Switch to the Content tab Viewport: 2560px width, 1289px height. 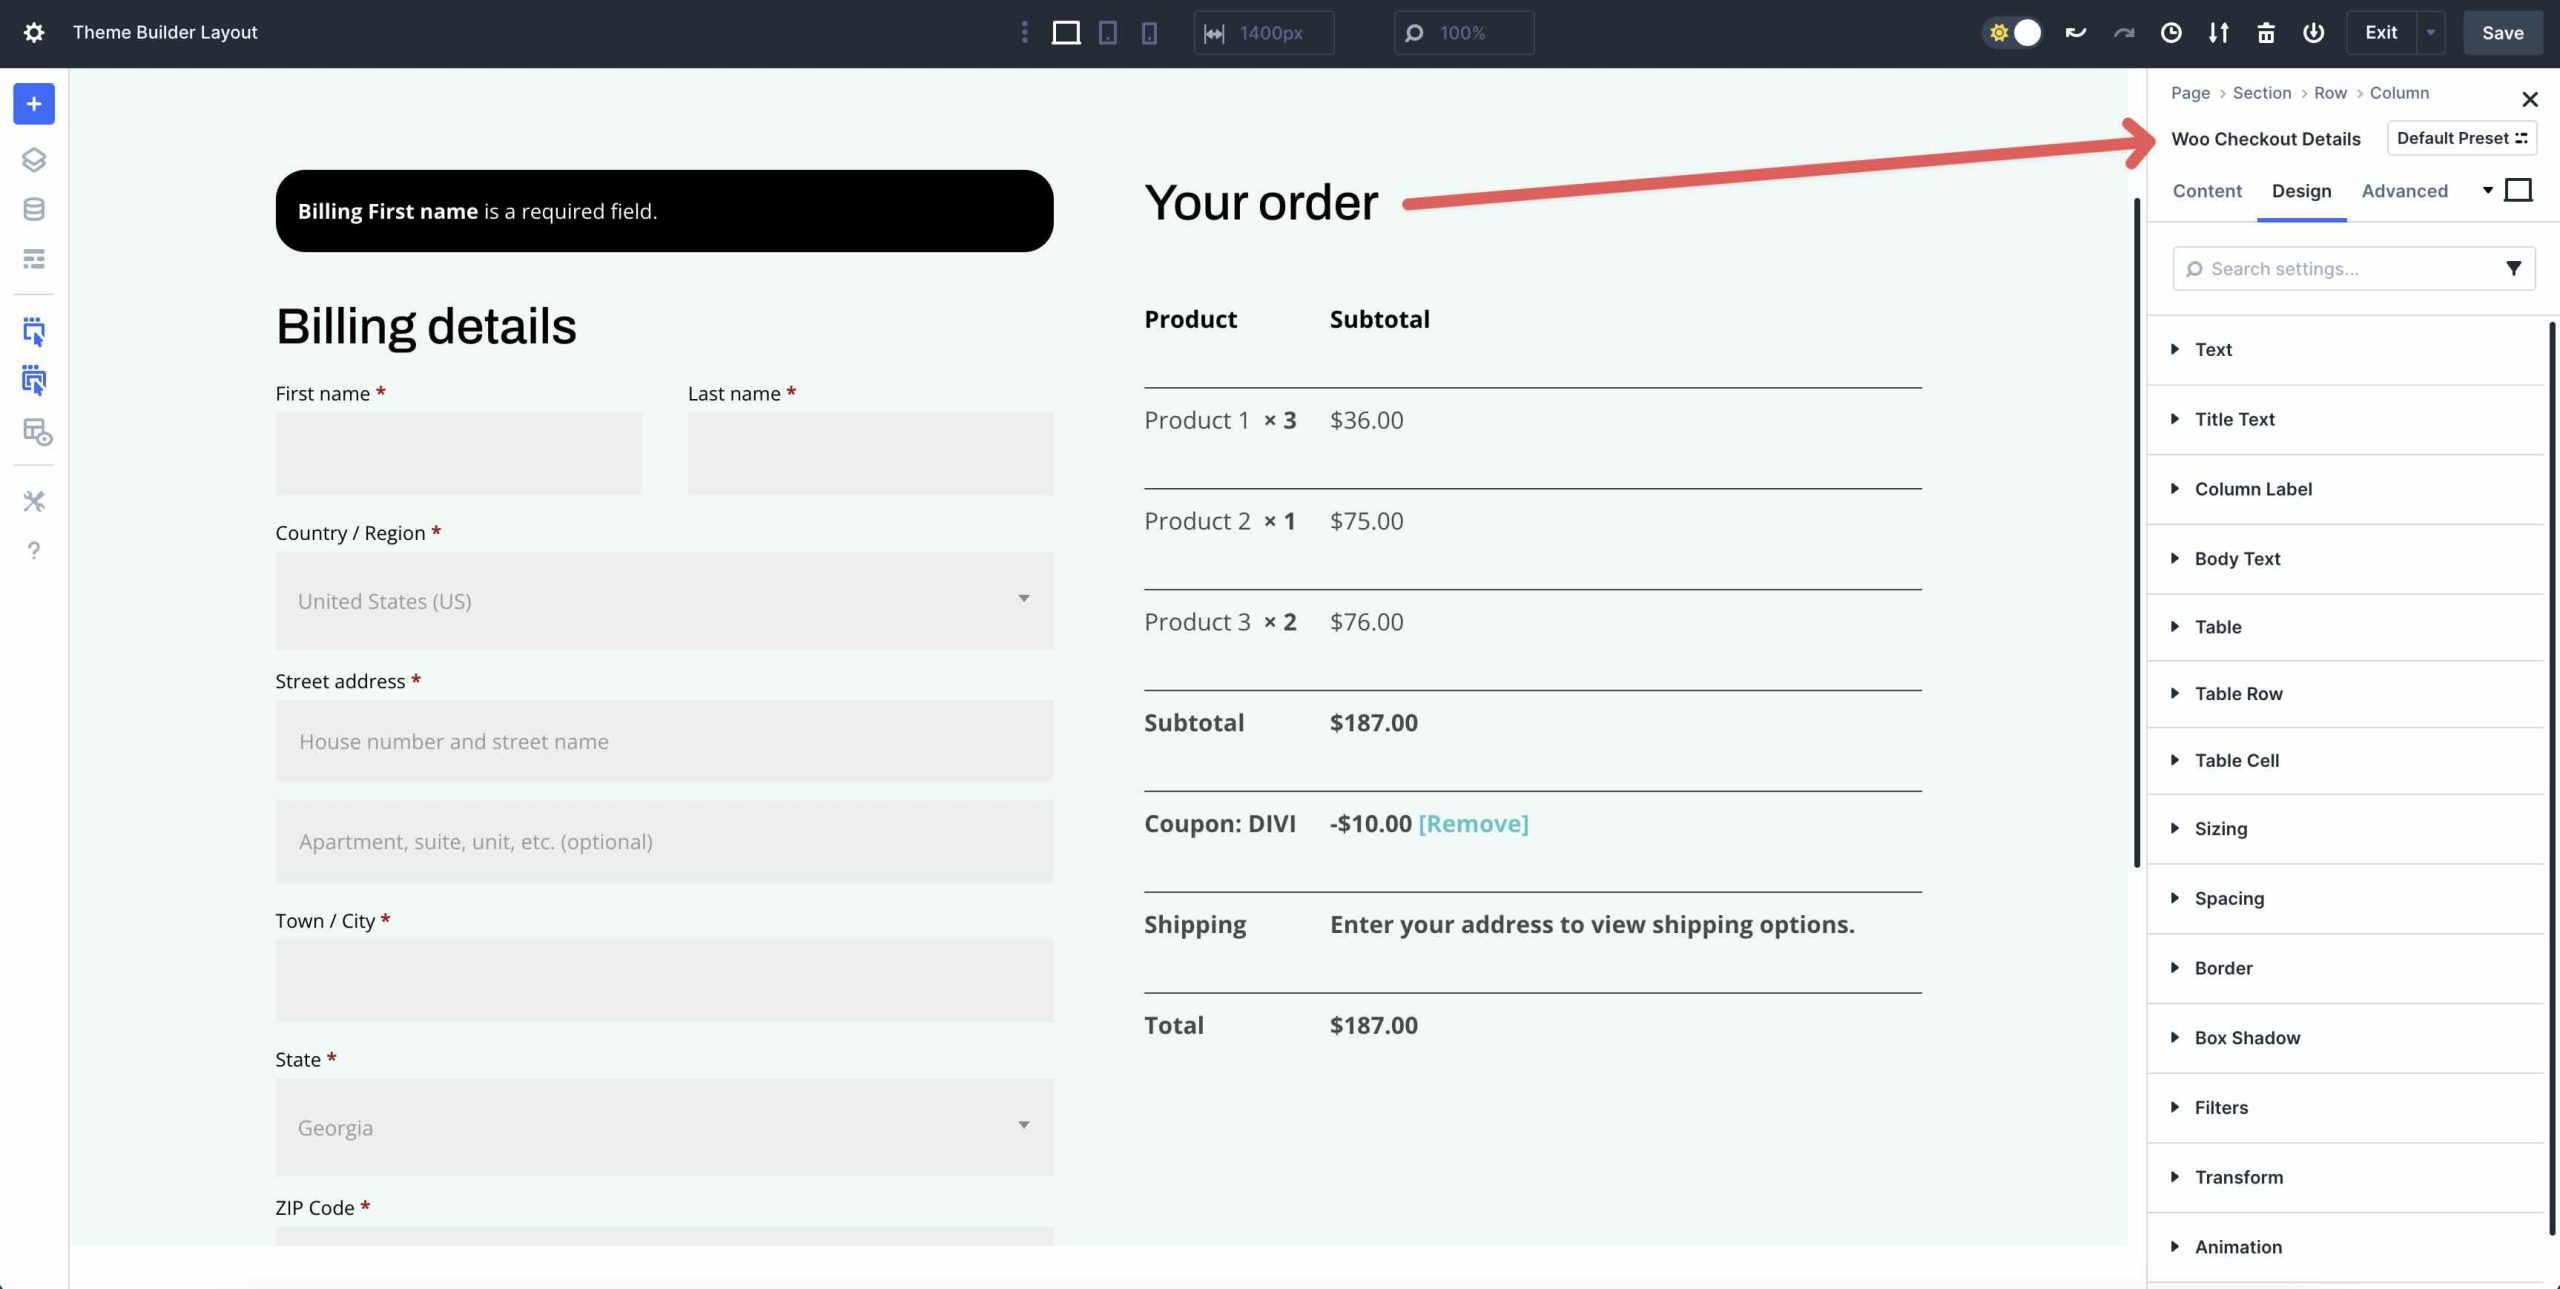coord(2206,191)
